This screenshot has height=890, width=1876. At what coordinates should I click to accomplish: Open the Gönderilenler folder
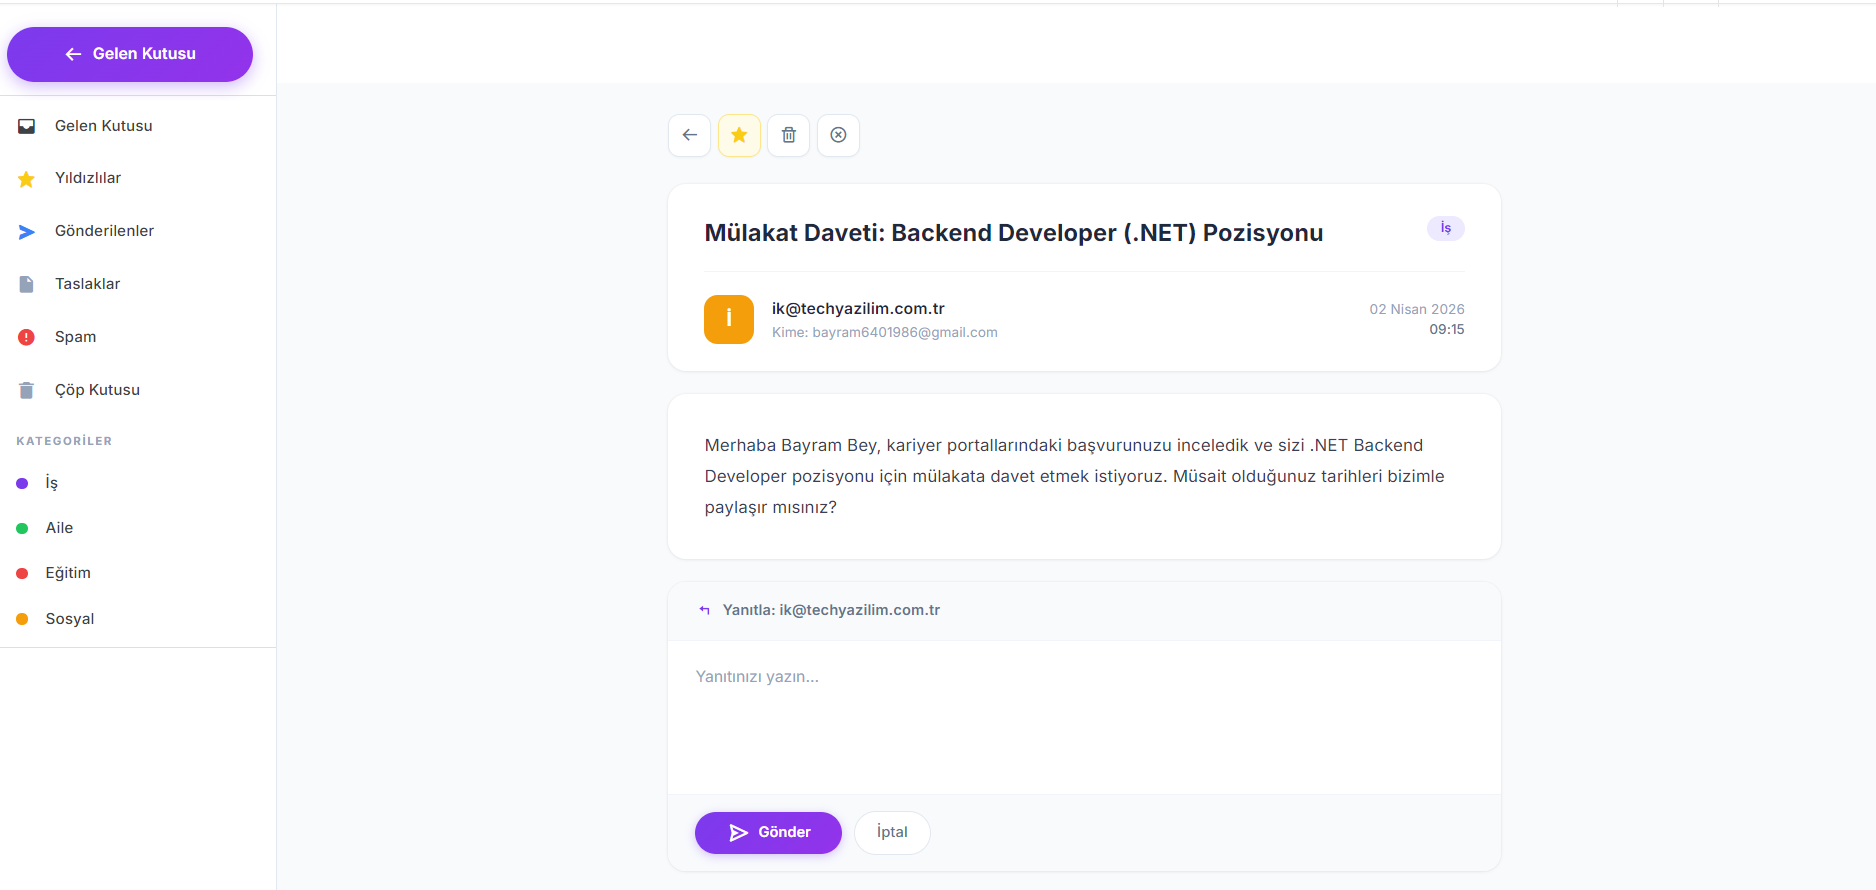click(137, 231)
